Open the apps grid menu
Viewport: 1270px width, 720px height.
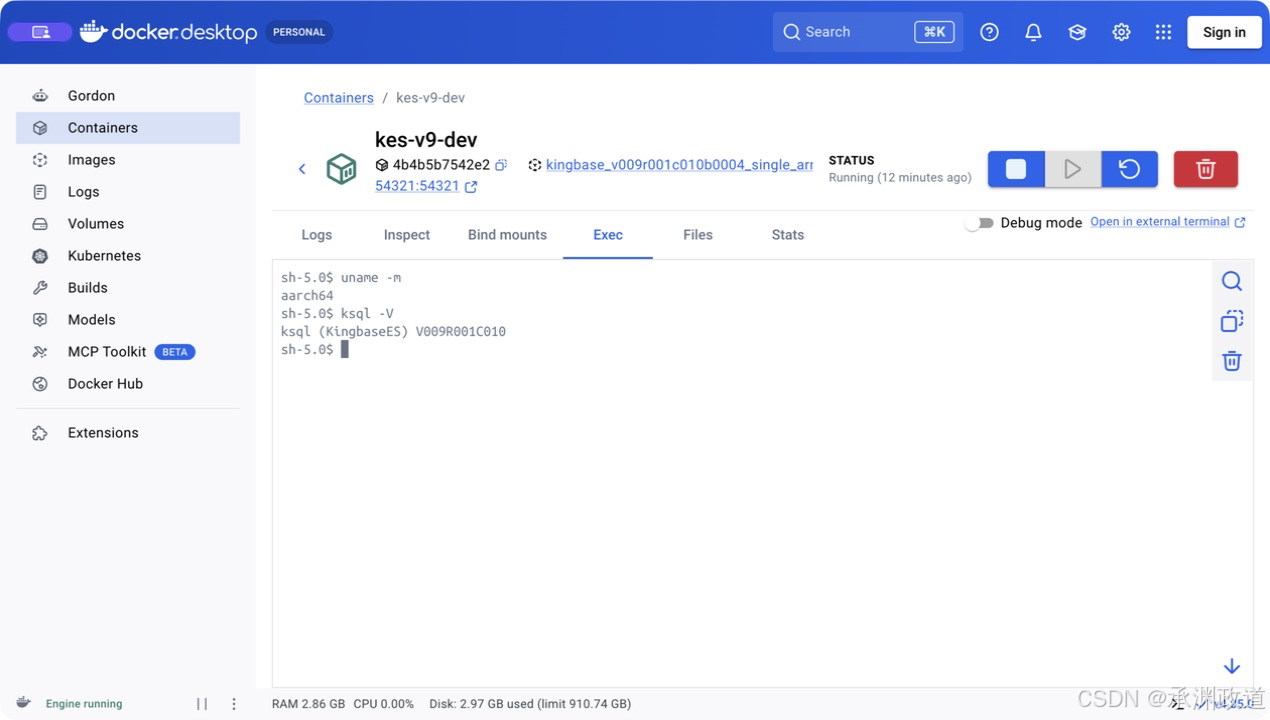pyautogui.click(x=1163, y=32)
